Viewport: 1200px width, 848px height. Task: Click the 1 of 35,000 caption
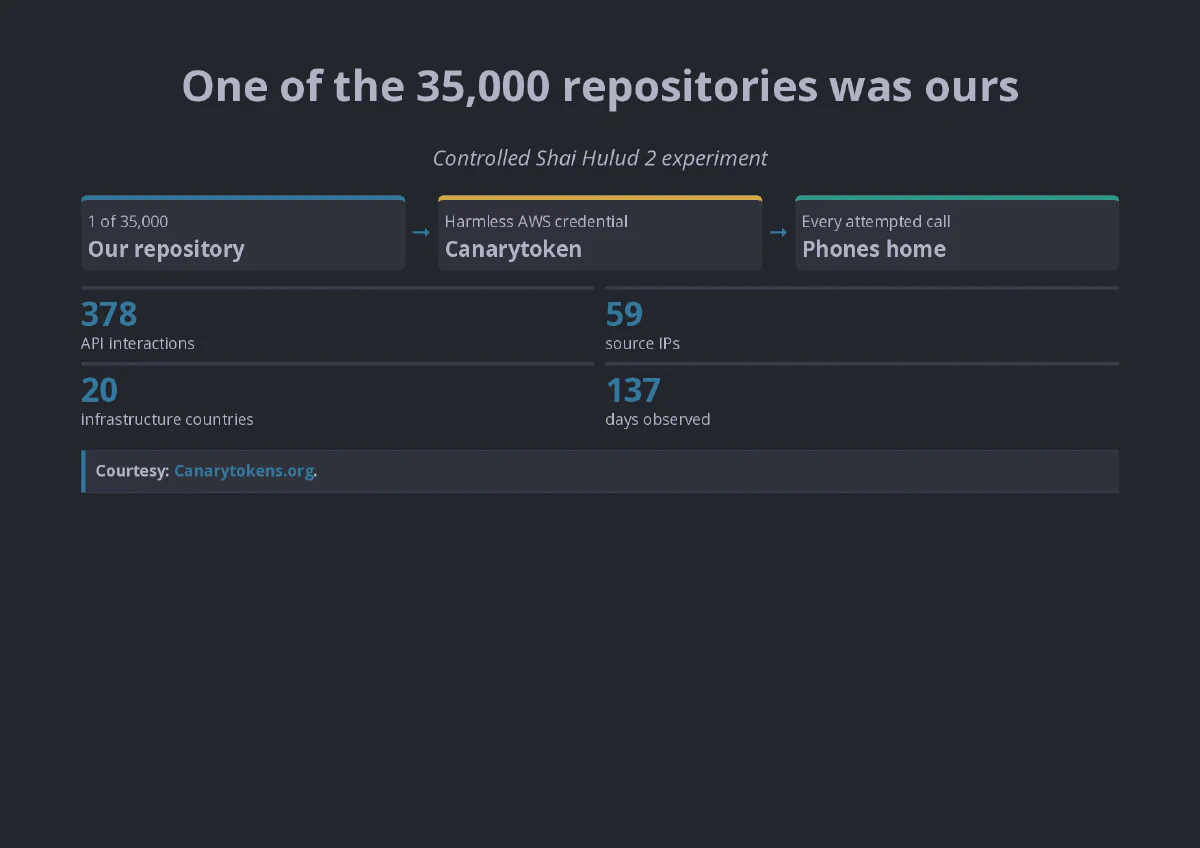(x=128, y=221)
